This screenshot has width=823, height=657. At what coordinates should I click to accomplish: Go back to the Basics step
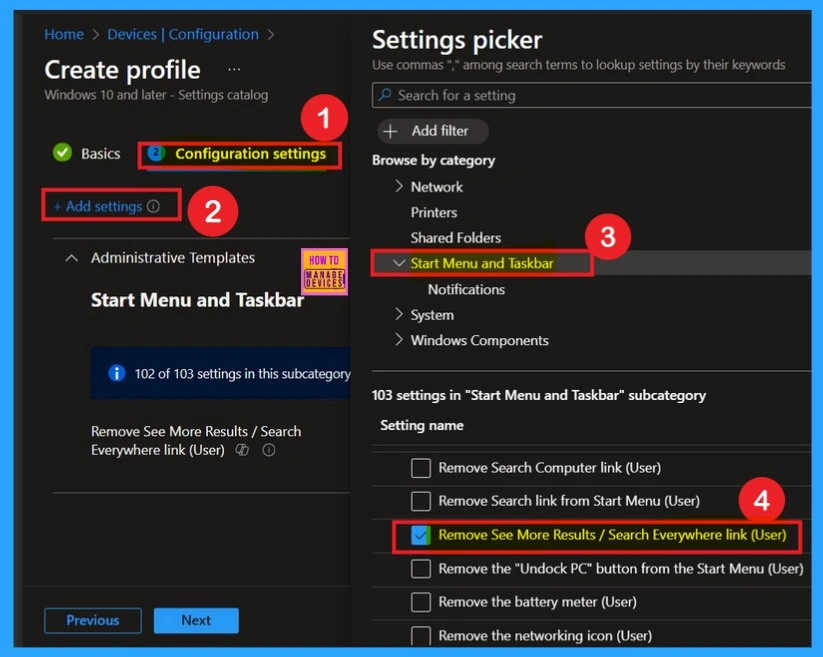(x=99, y=153)
